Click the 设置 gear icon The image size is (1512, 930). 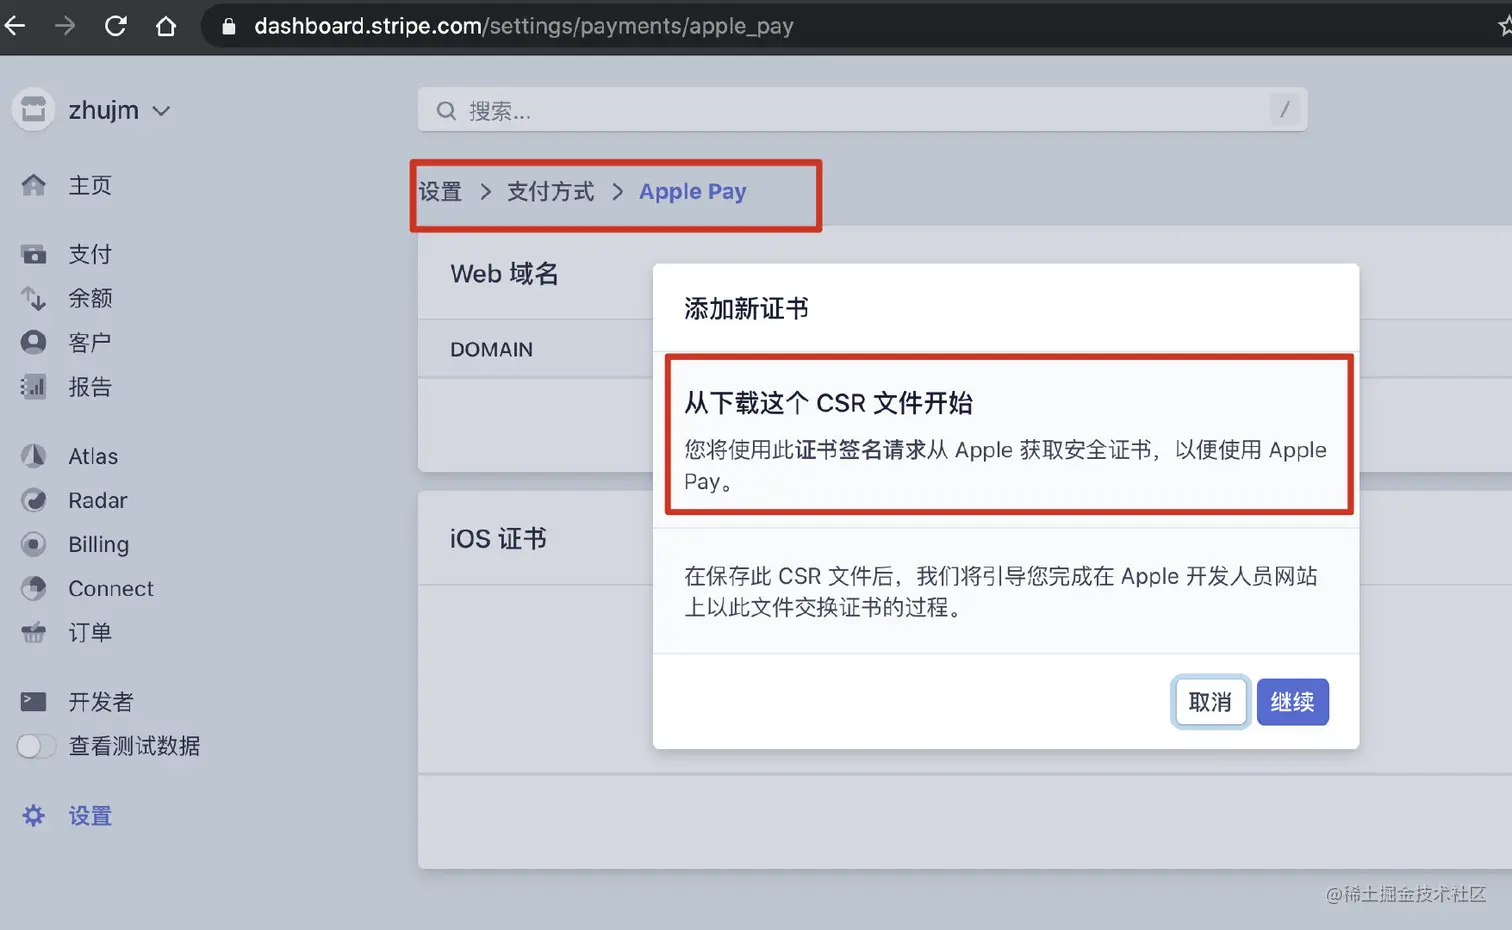click(34, 815)
